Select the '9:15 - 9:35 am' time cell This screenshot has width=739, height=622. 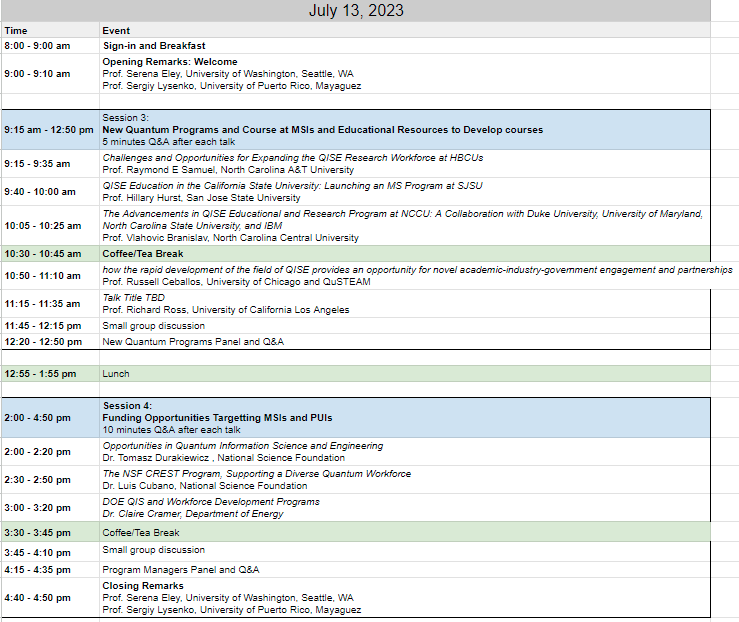tap(50, 164)
